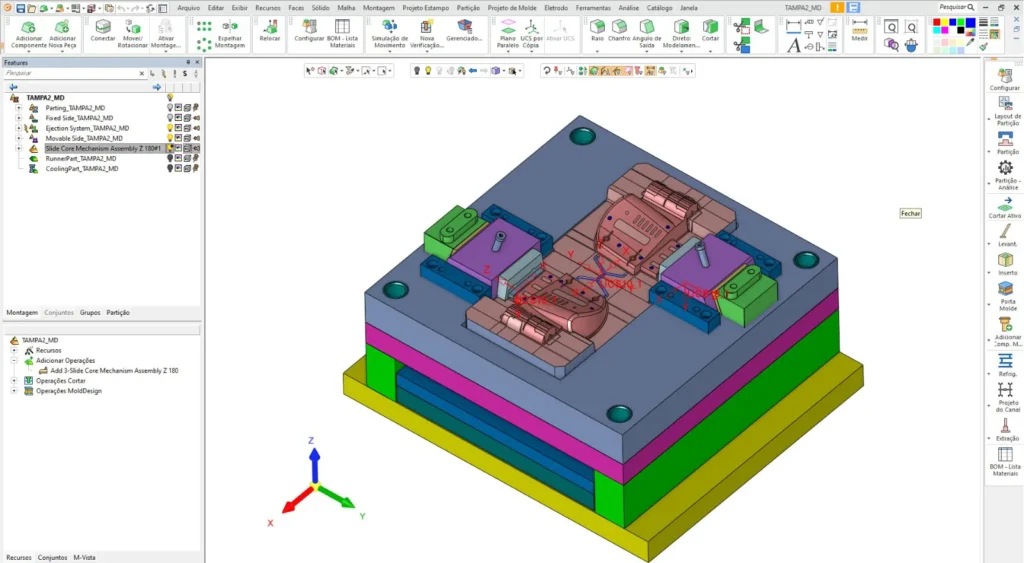
Task: Select the Mover/Rotacionar tool
Action: (x=133, y=33)
